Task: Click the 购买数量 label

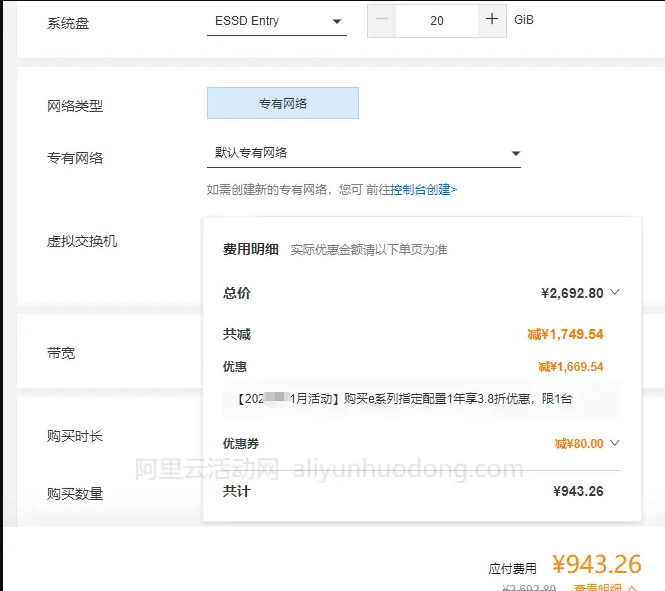Action: point(75,494)
